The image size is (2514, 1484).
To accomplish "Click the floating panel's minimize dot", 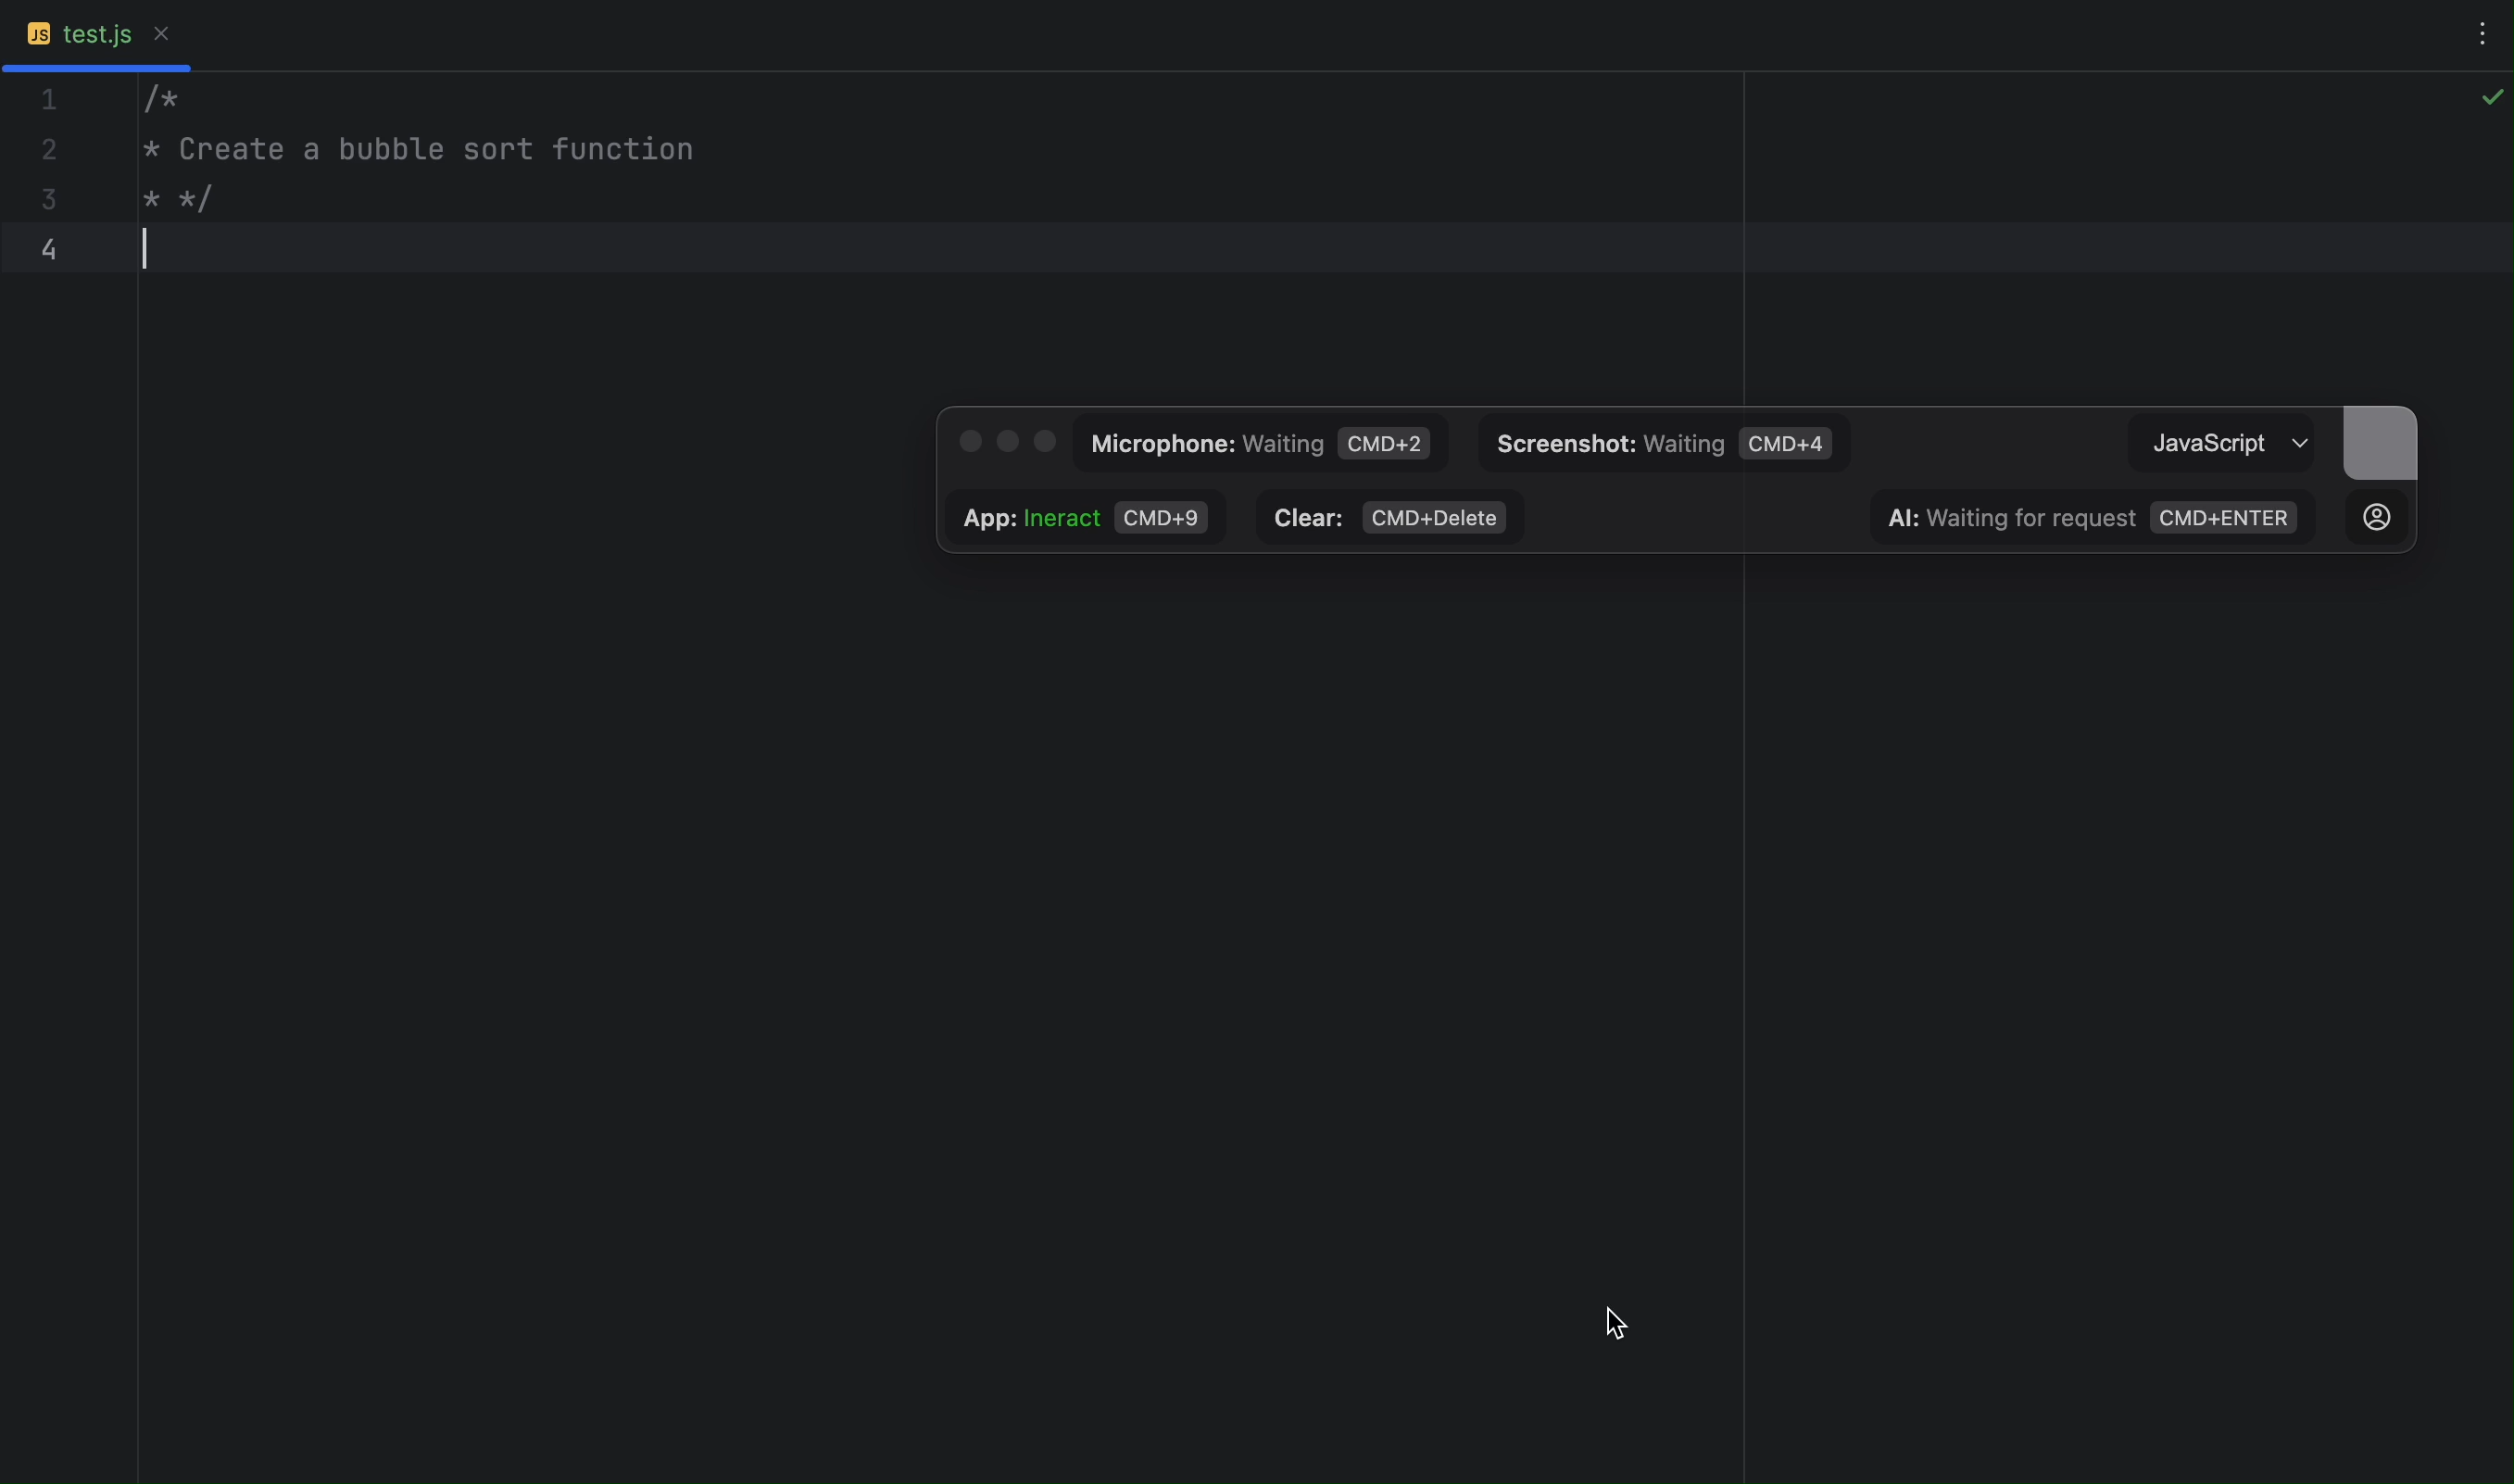I will click(1007, 442).
